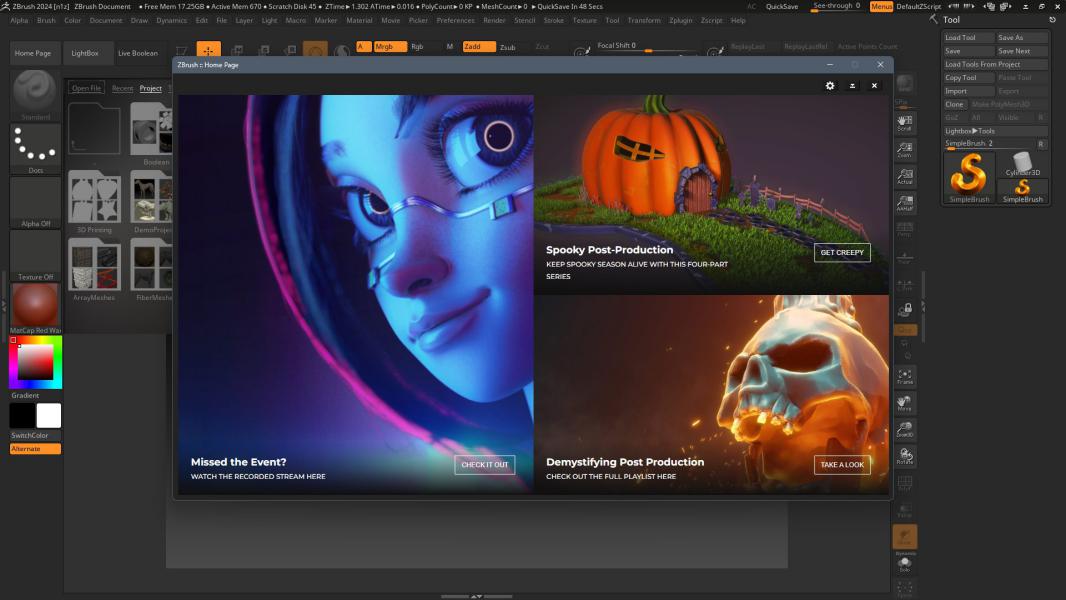Click the CHECK IT OUT button
Screen dimensions: 1066x600
[485, 465]
